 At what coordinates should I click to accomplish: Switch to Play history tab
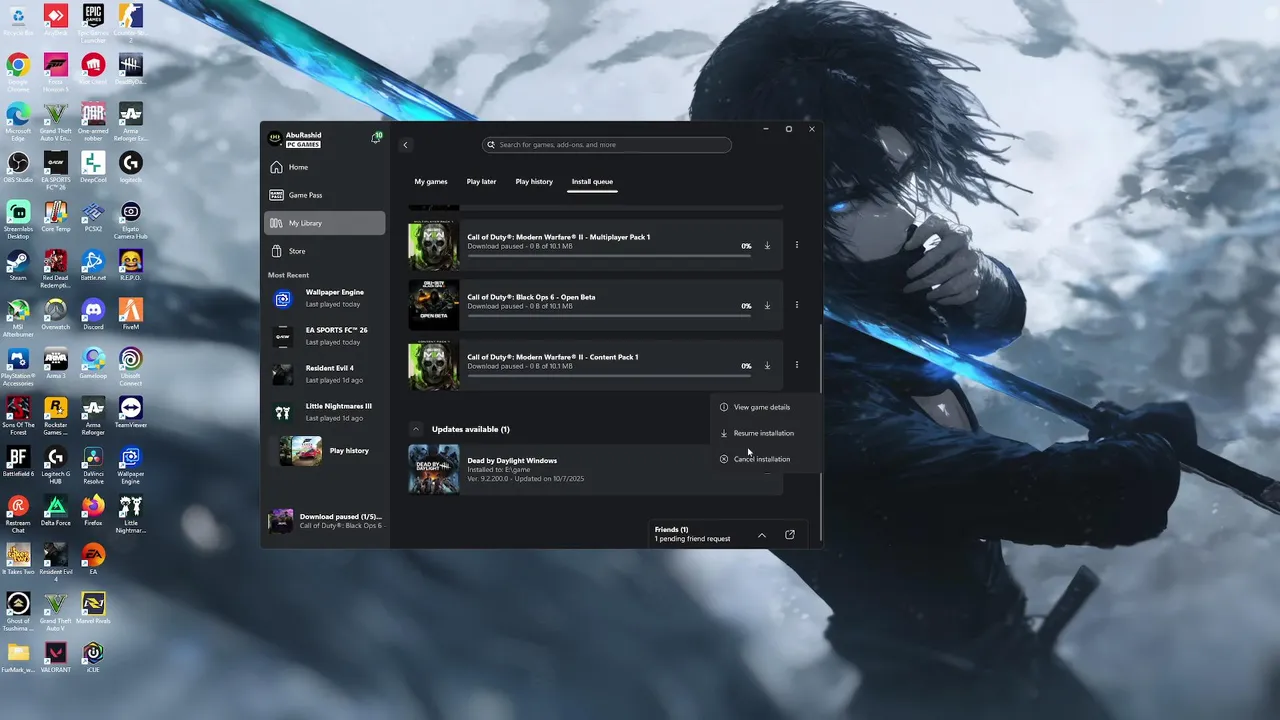point(534,182)
